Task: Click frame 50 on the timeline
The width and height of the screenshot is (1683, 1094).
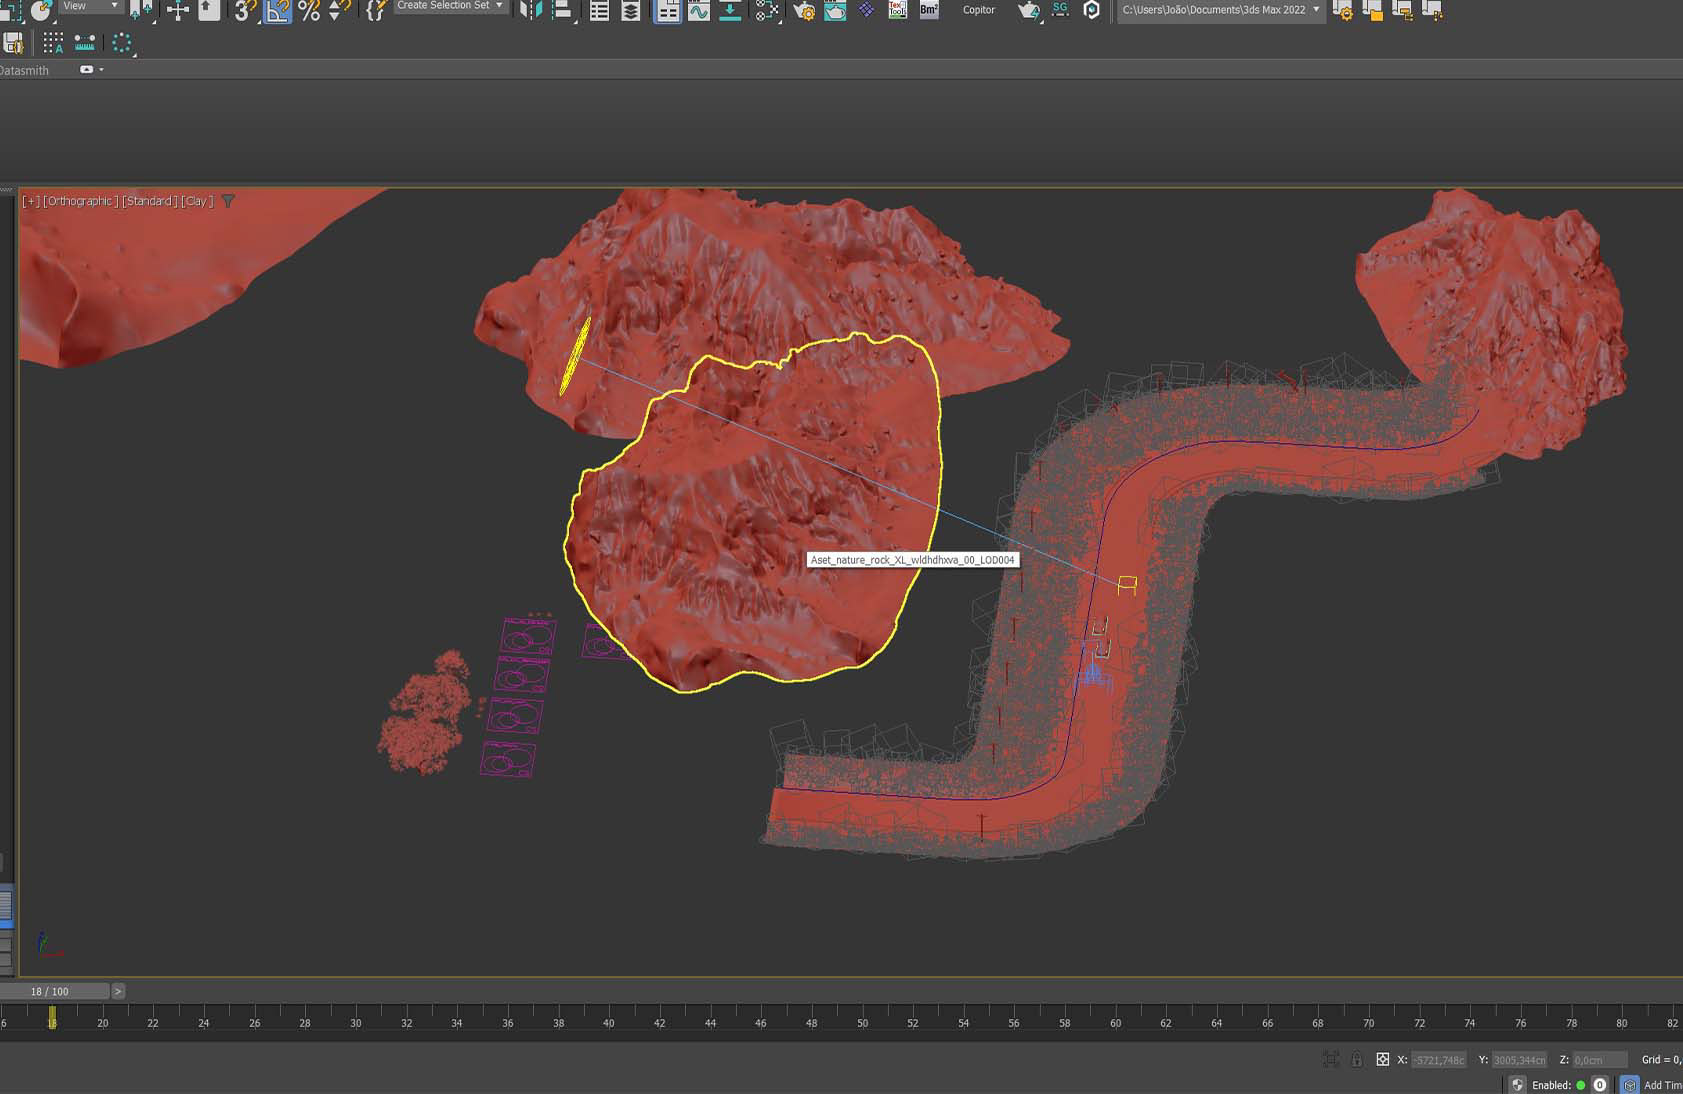Action: point(862,1022)
